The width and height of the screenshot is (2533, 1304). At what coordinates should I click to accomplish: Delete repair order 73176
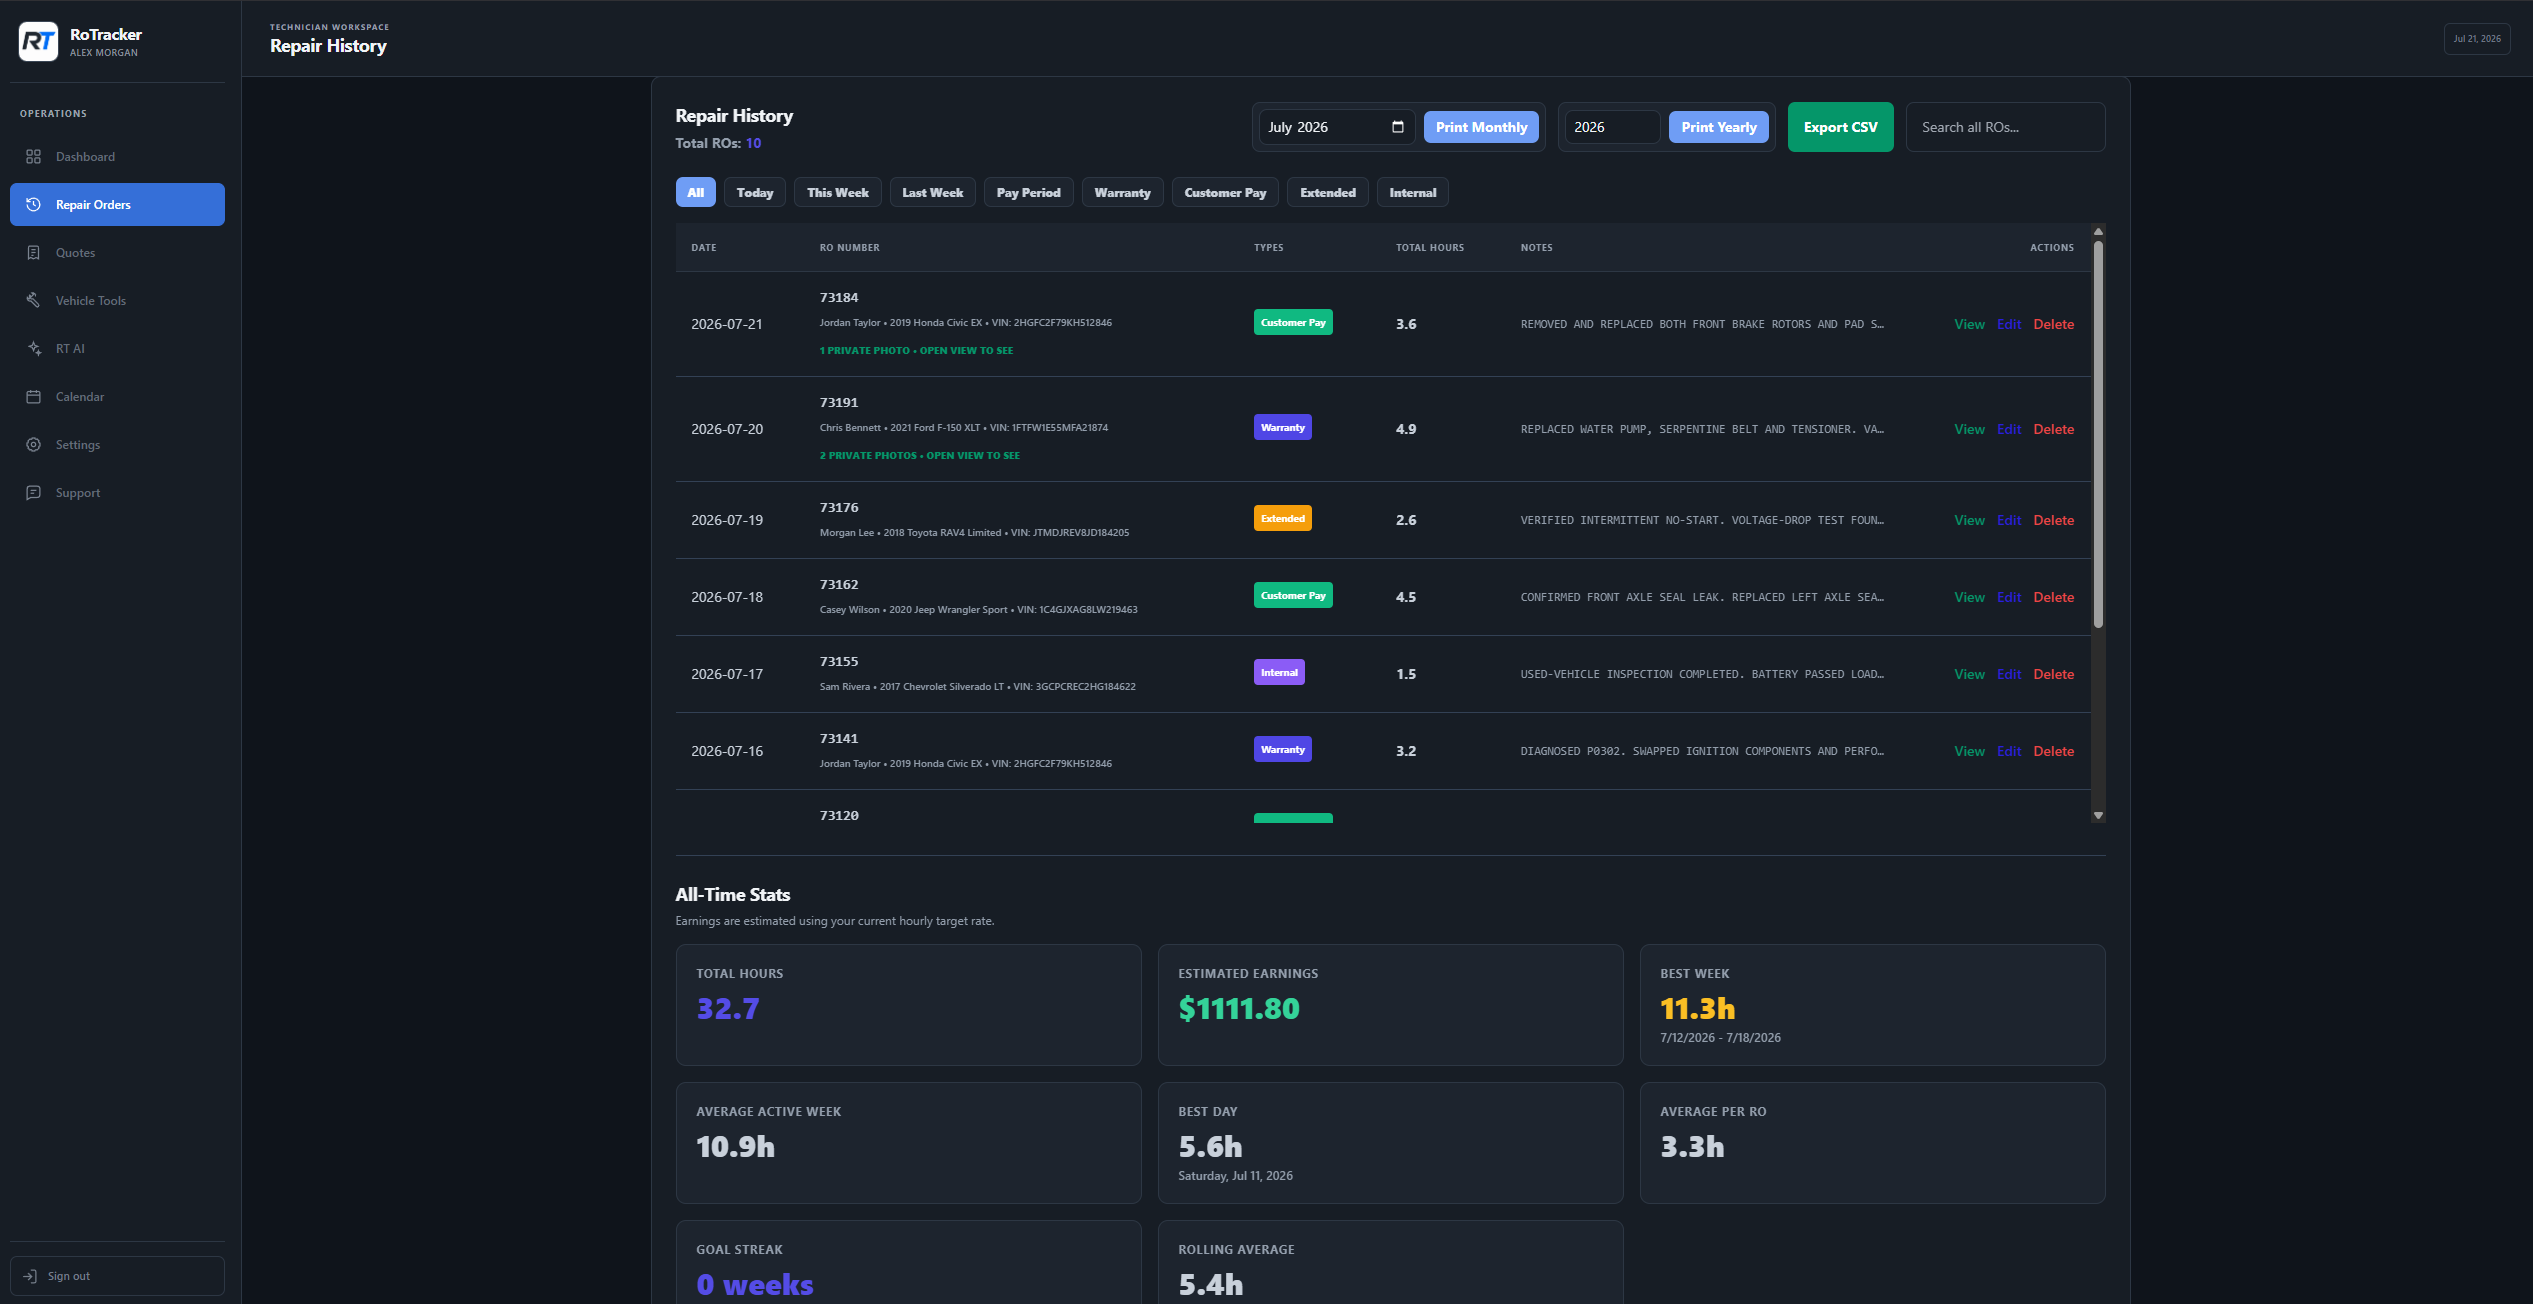pyautogui.click(x=2053, y=520)
